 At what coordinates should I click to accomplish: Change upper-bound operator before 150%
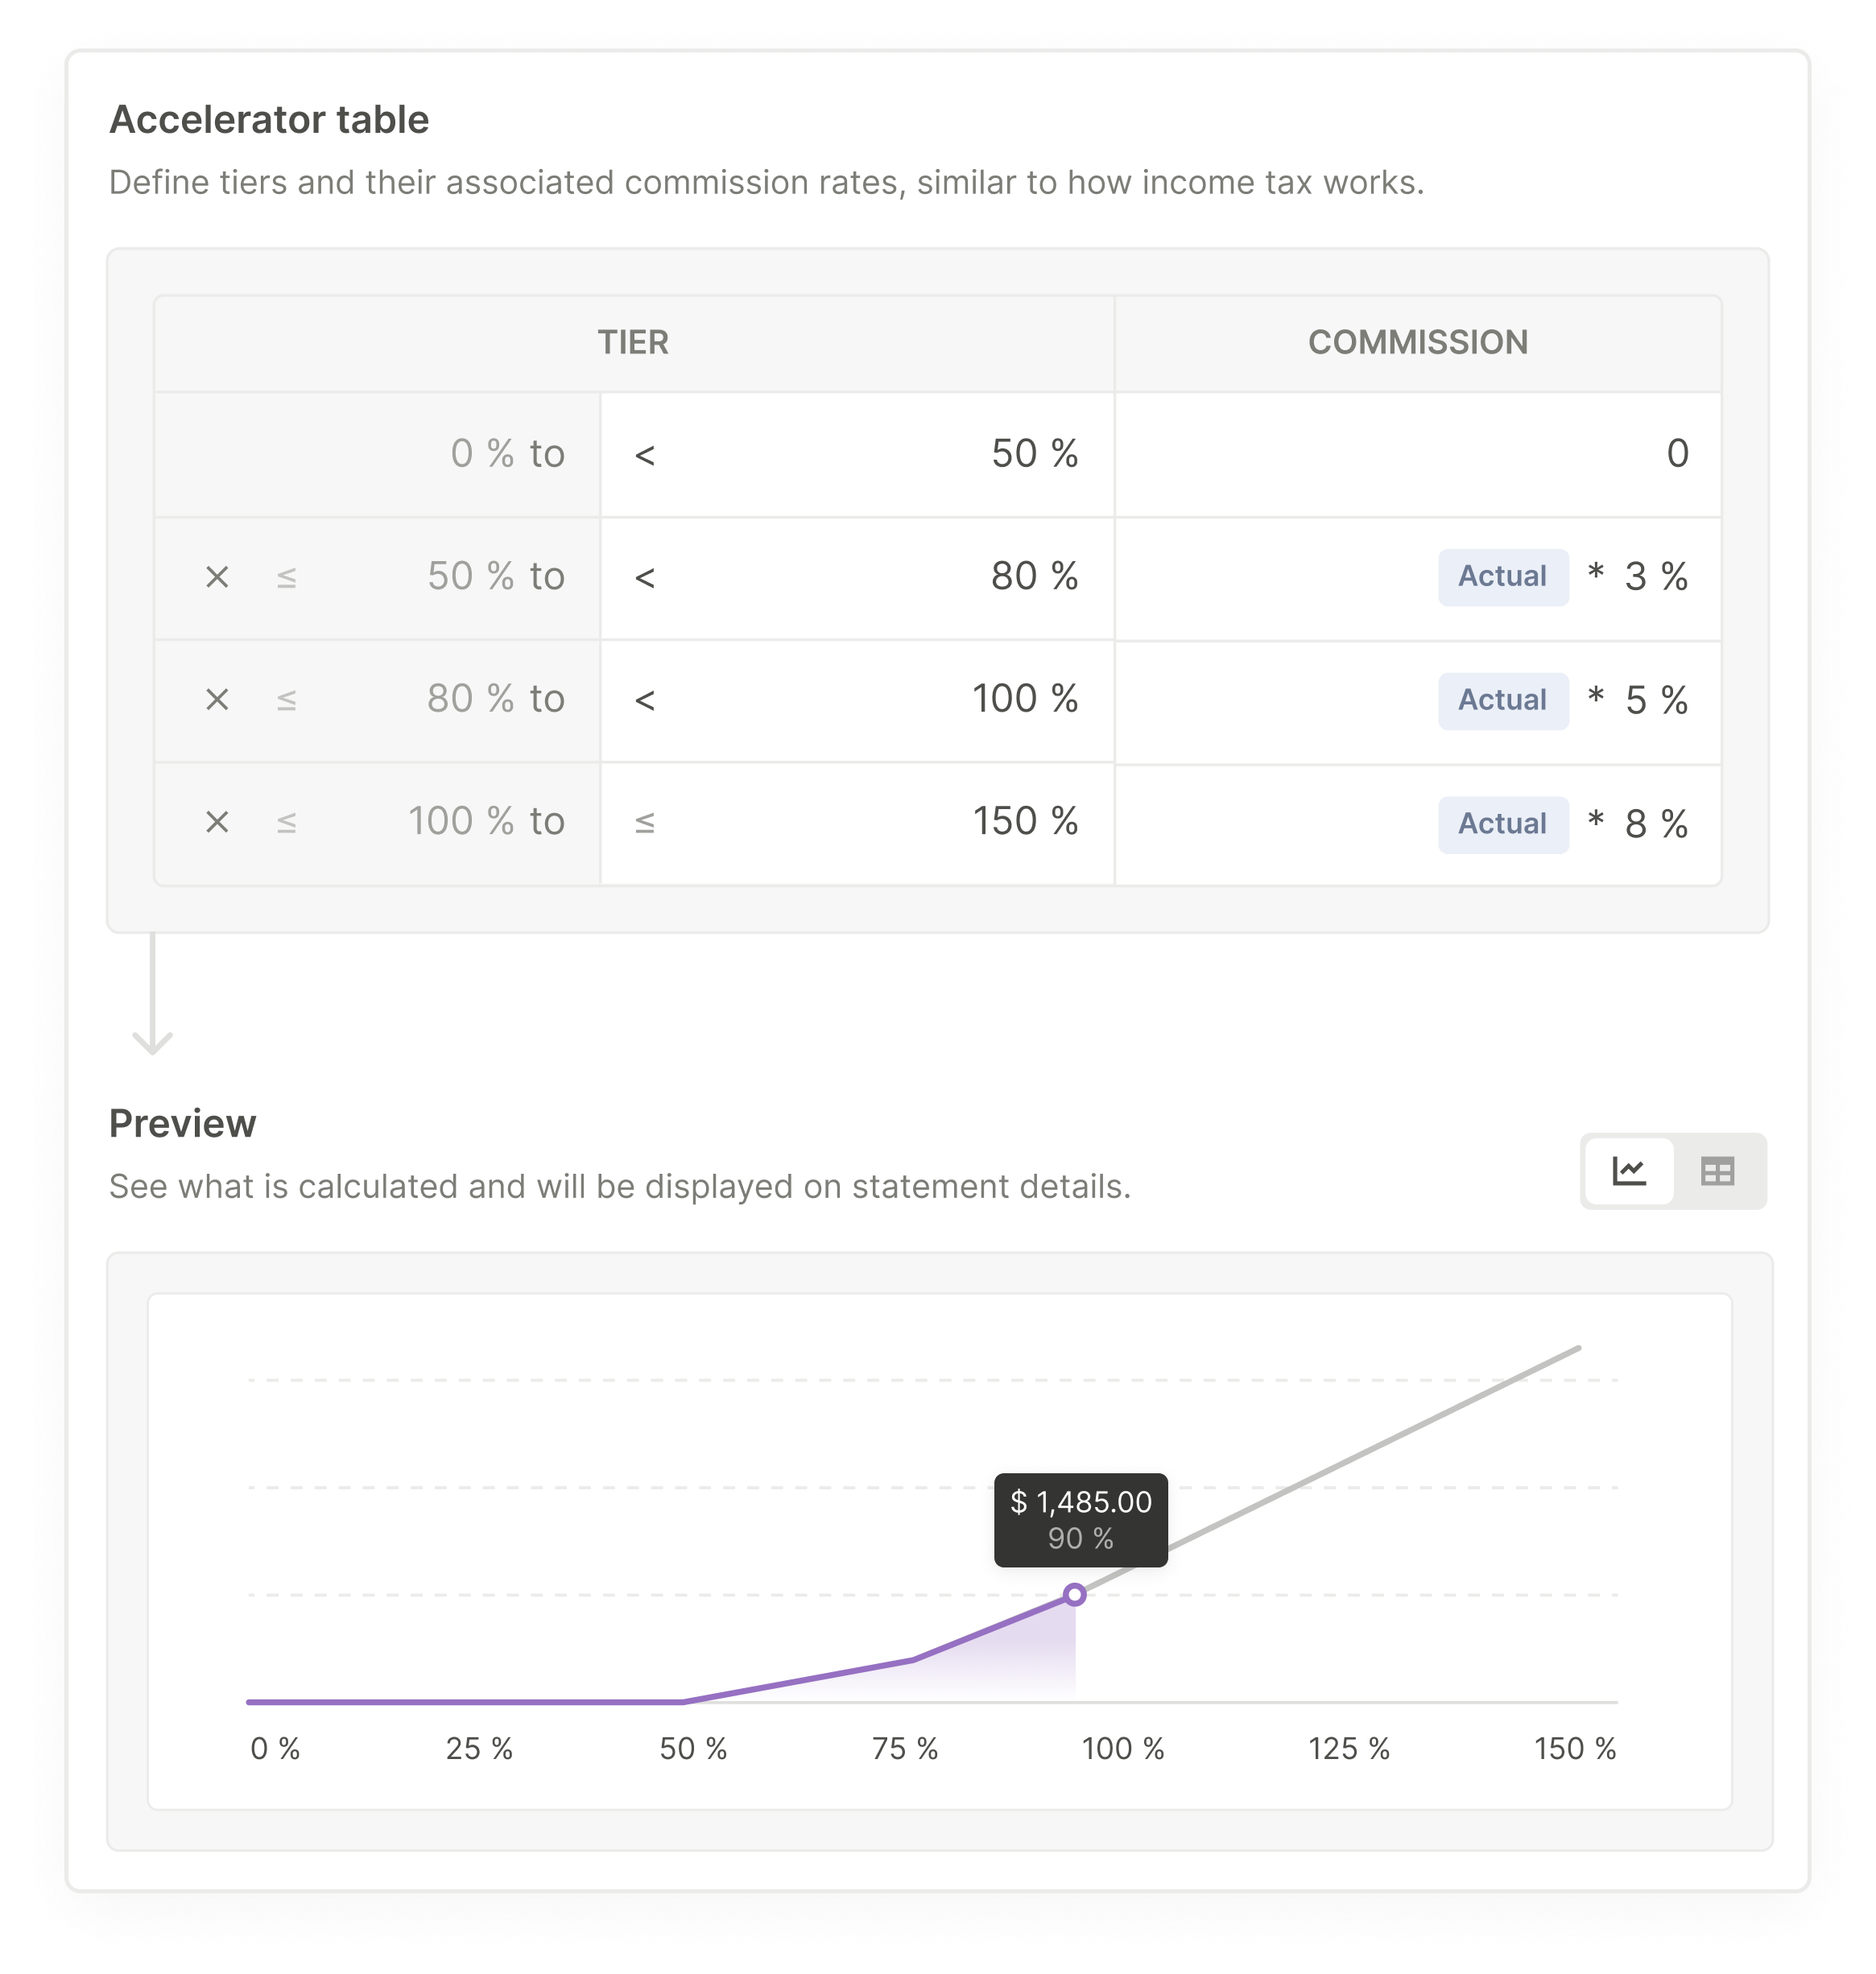pos(645,822)
